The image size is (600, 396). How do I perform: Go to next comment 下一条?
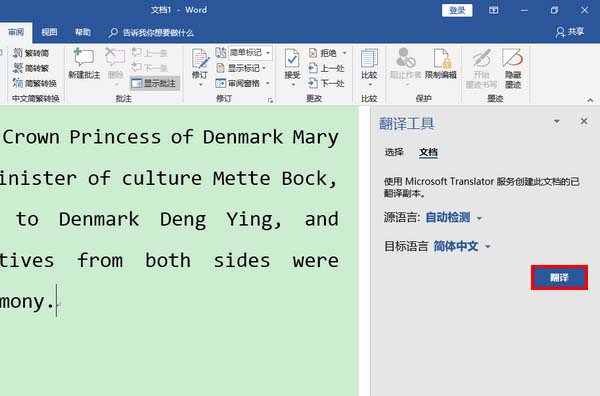coord(149,68)
